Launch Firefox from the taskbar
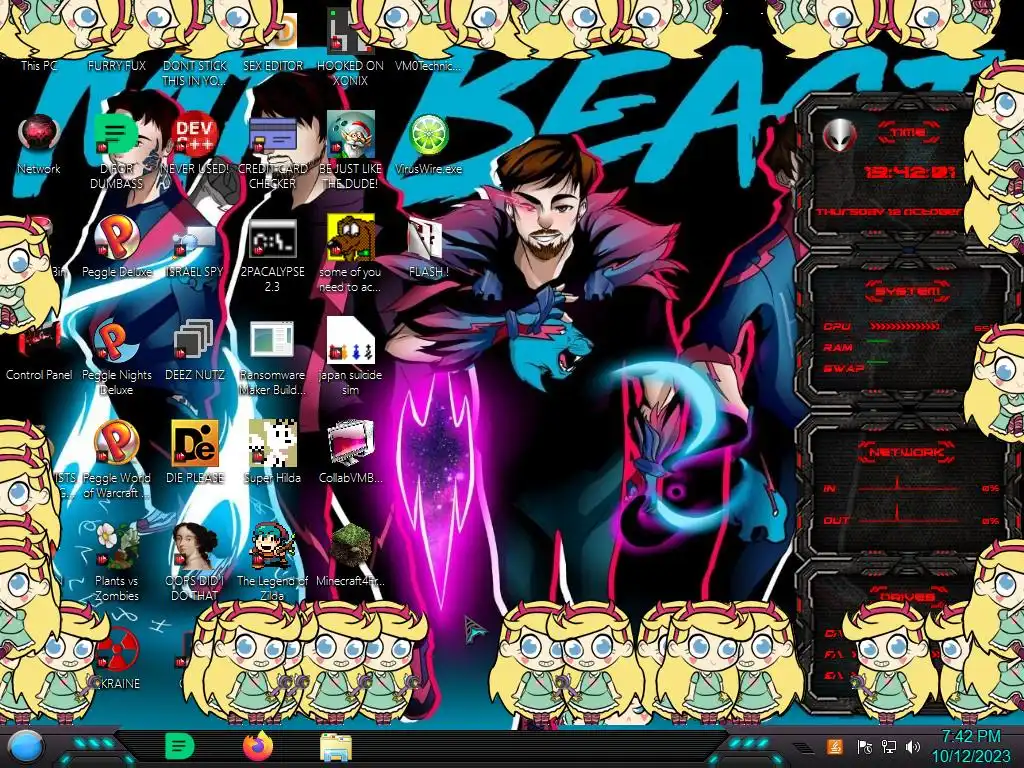The image size is (1024, 768). click(258, 746)
